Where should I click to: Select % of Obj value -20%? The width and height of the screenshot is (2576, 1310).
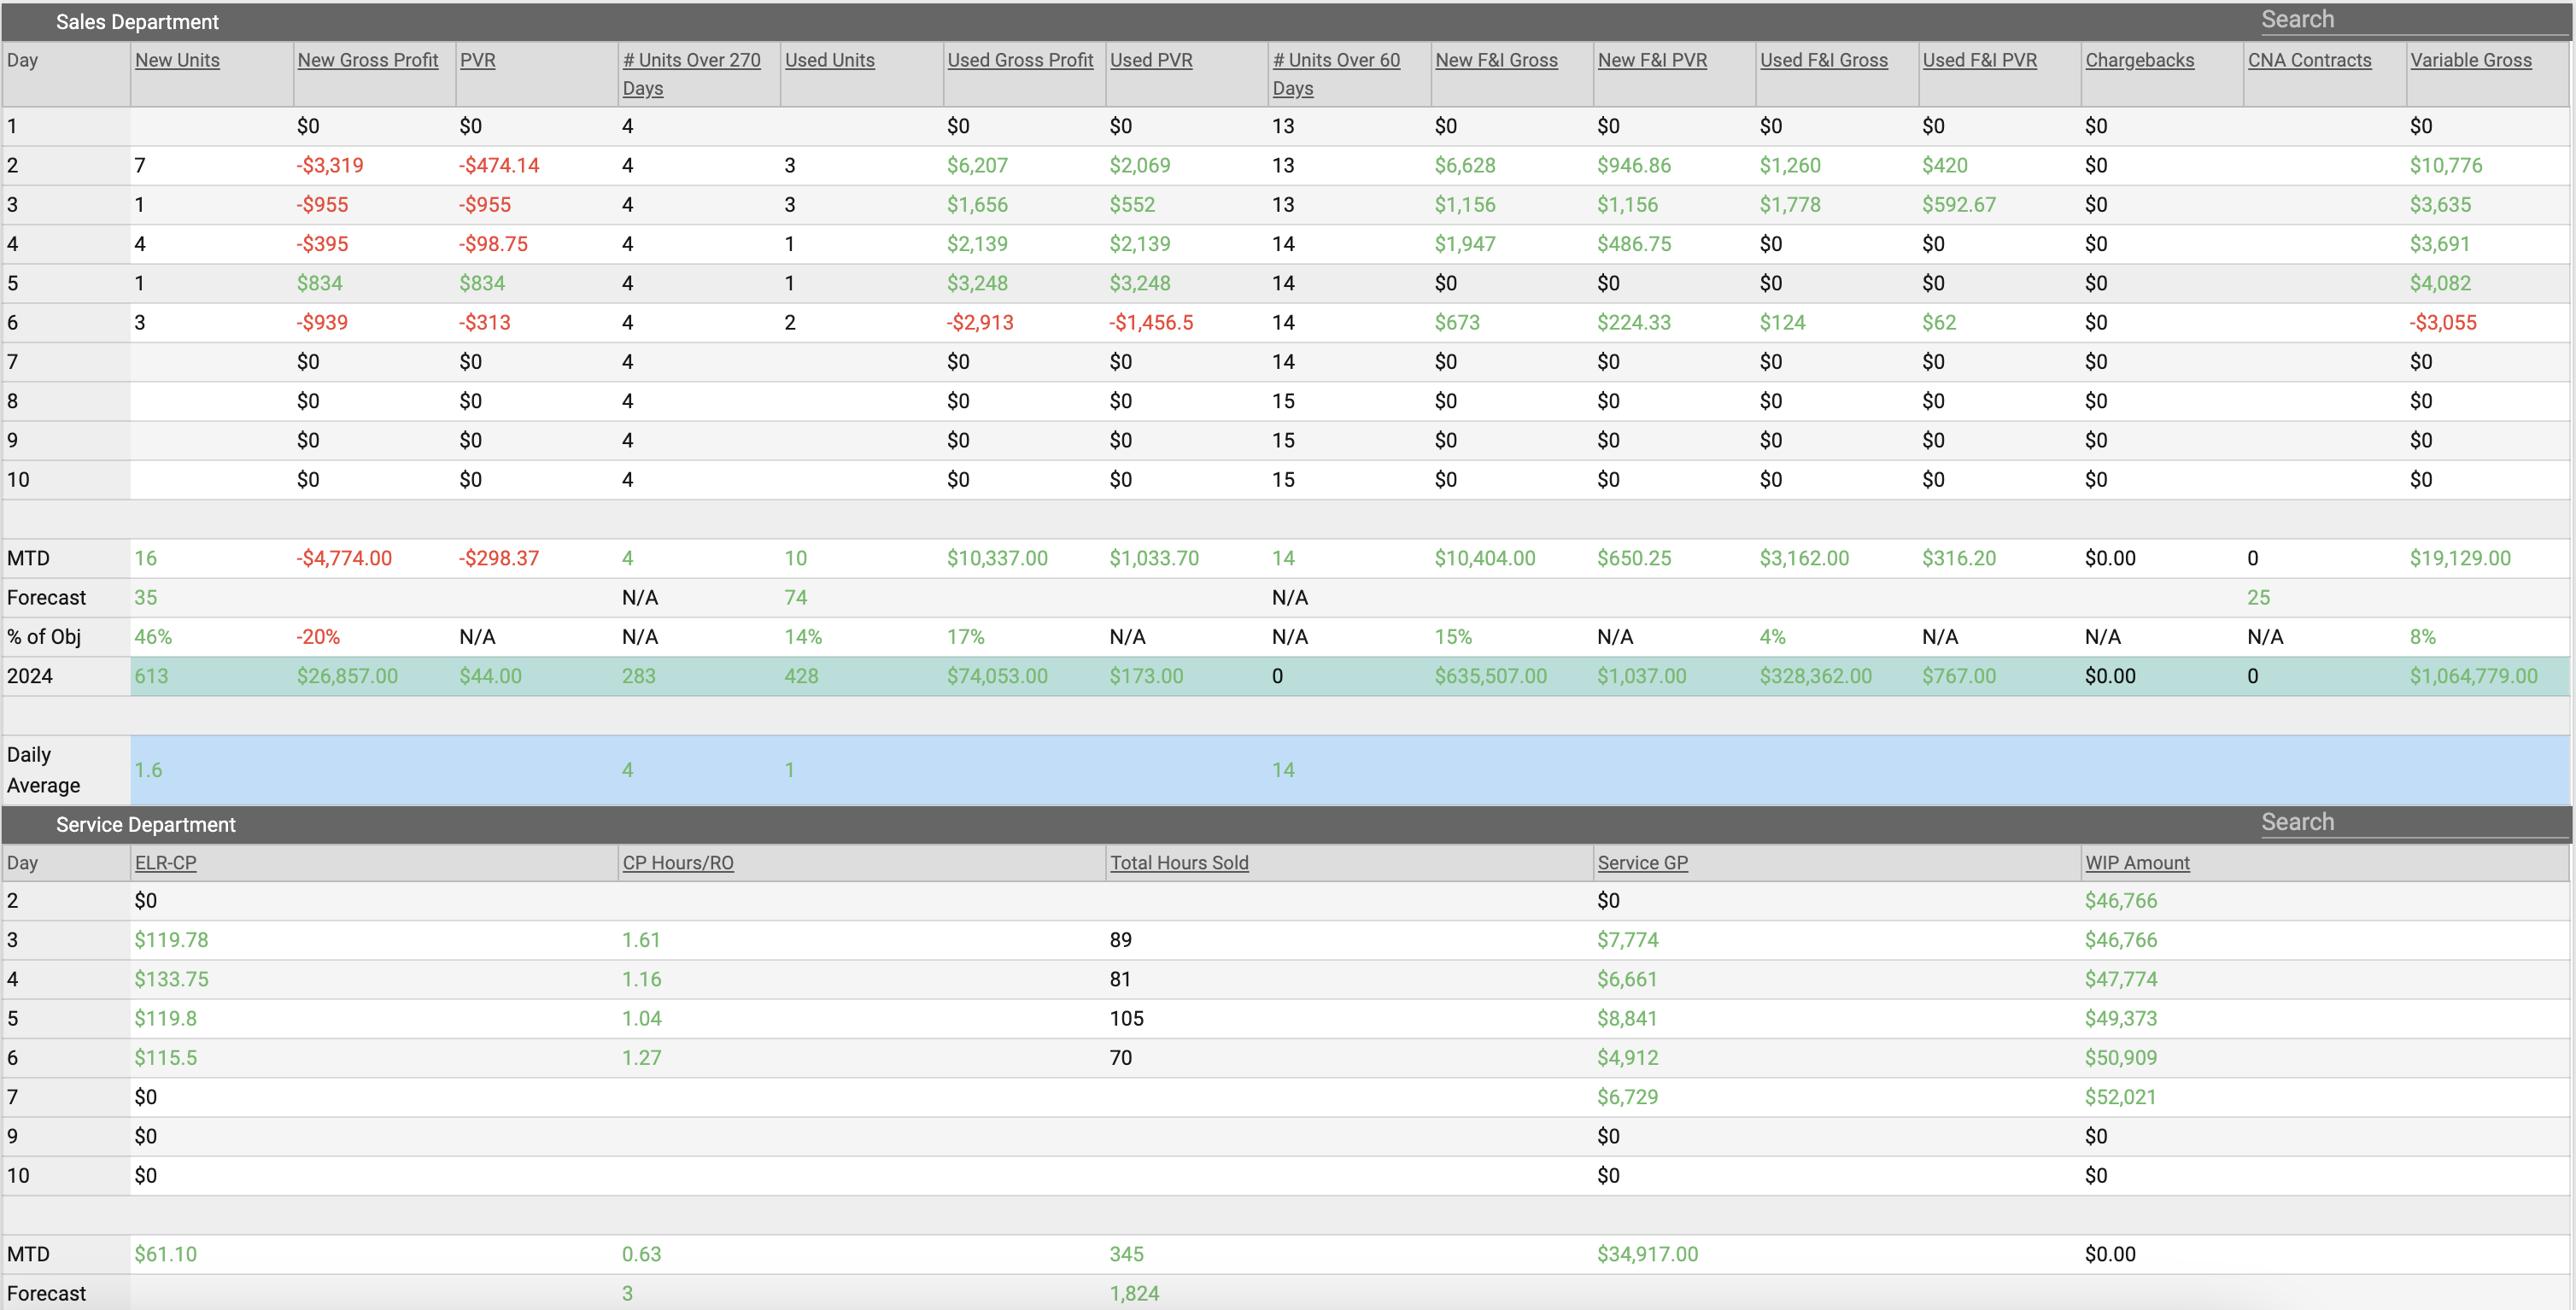coord(317,637)
